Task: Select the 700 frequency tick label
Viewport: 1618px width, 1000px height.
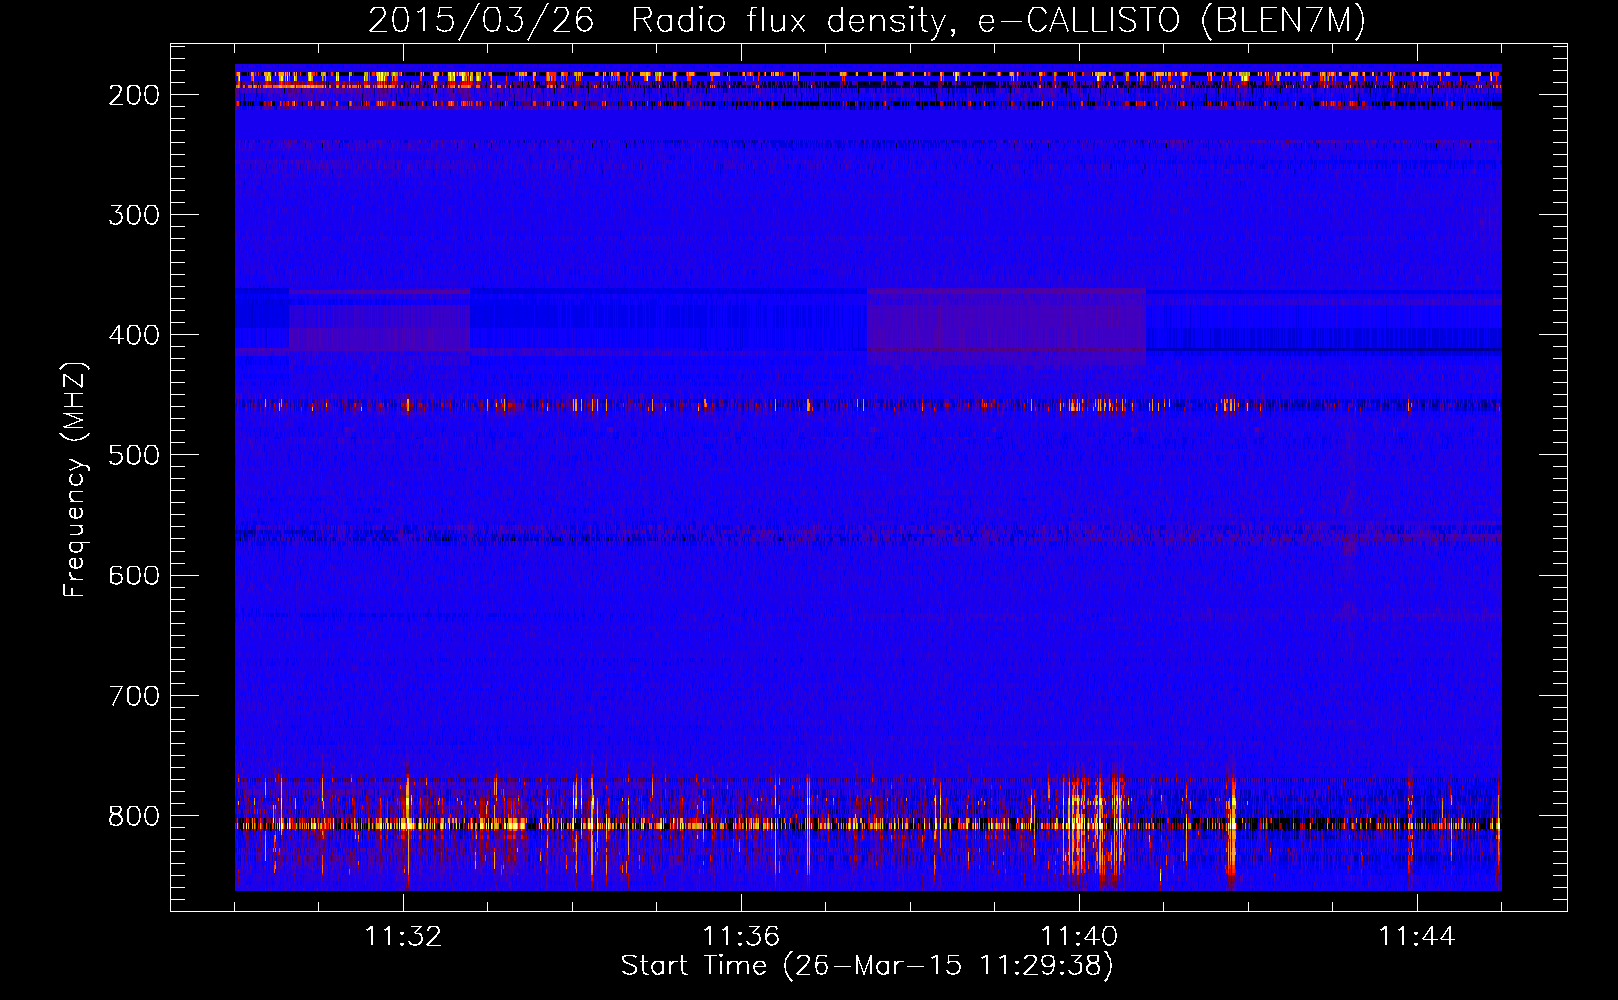Action: click(134, 695)
